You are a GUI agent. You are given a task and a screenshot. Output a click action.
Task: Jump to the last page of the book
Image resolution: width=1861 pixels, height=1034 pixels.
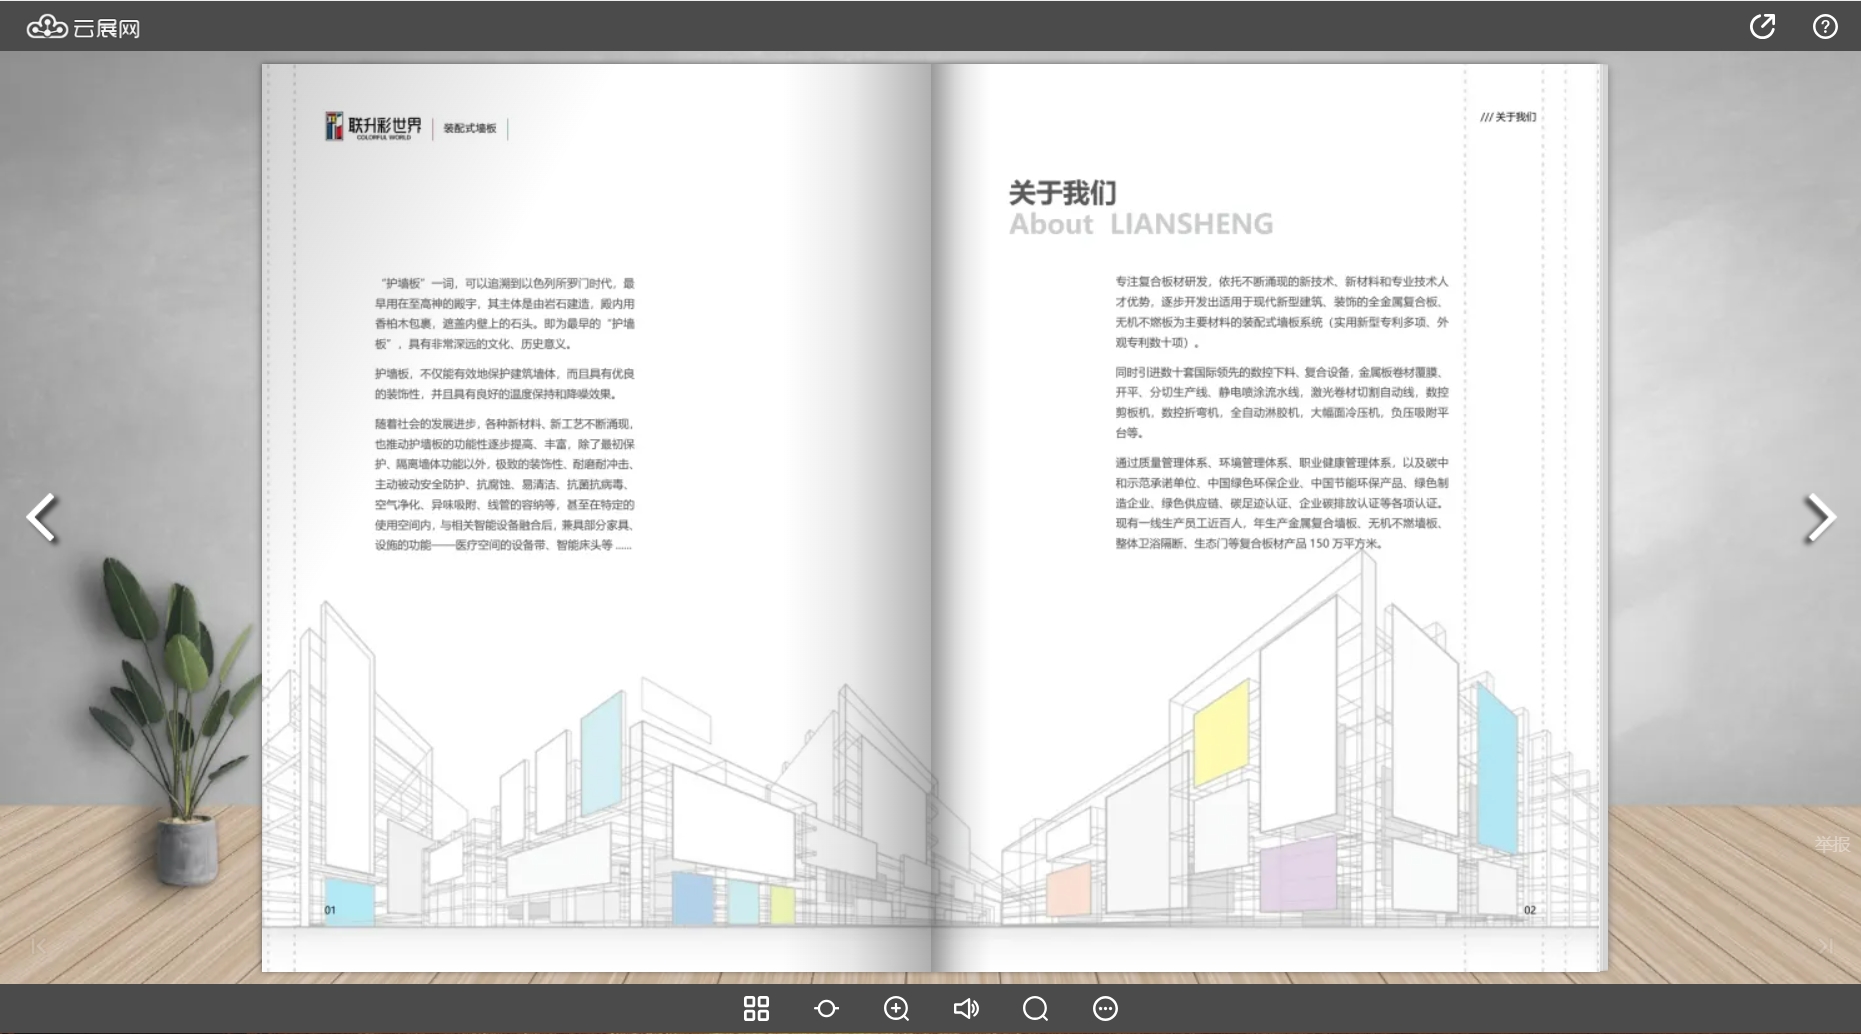click(x=1825, y=945)
